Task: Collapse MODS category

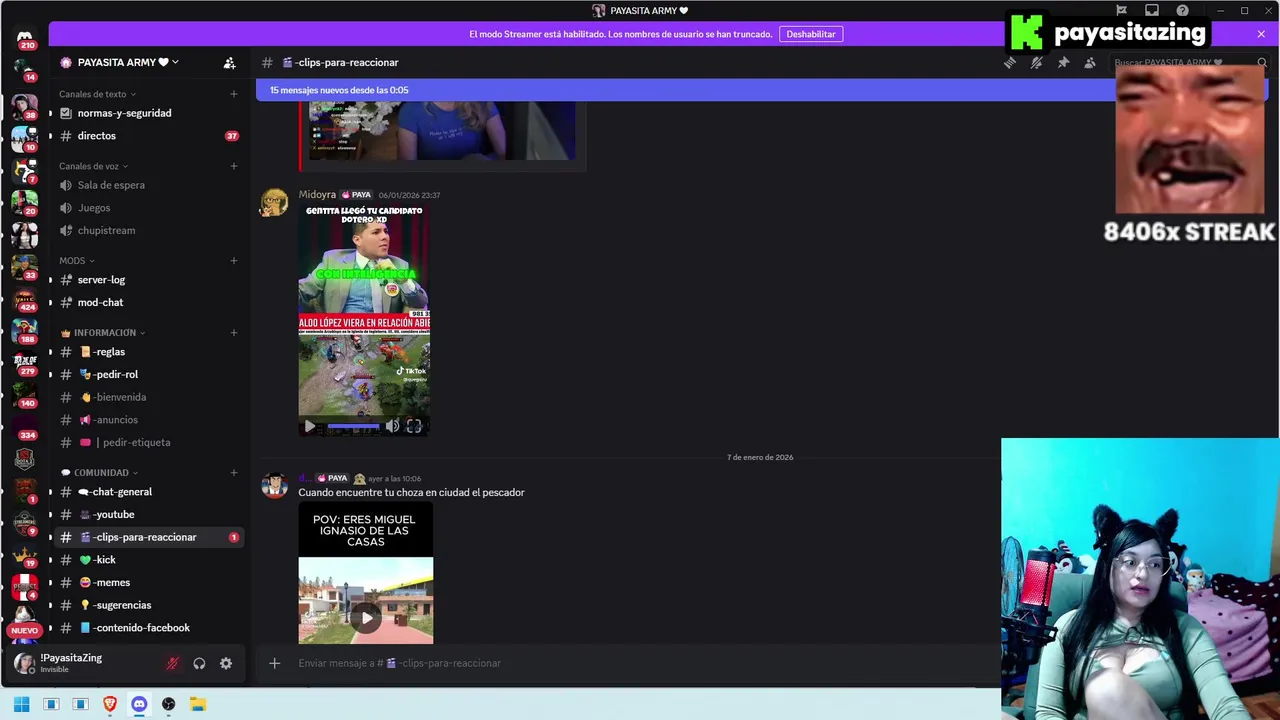Action: click(76, 261)
